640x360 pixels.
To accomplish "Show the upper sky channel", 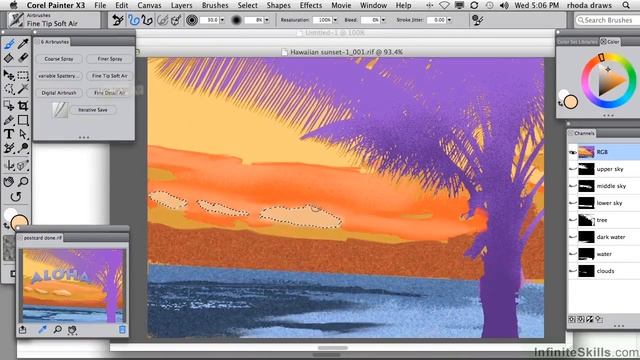I will (x=573, y=169).
